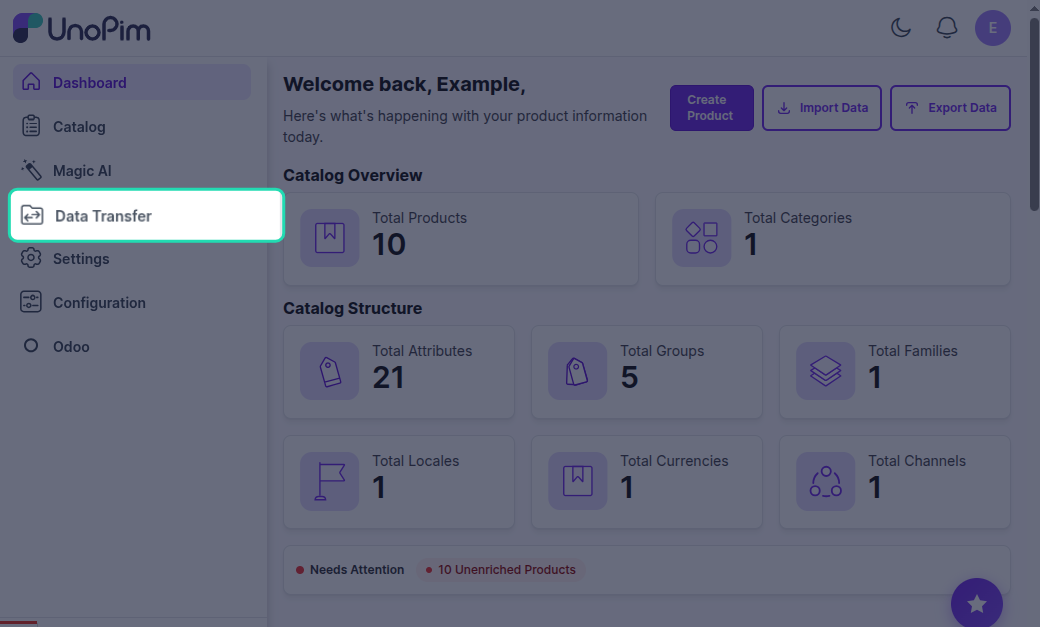
Task: Open Configuration in the sidebar
Action: tap(132, 303)
